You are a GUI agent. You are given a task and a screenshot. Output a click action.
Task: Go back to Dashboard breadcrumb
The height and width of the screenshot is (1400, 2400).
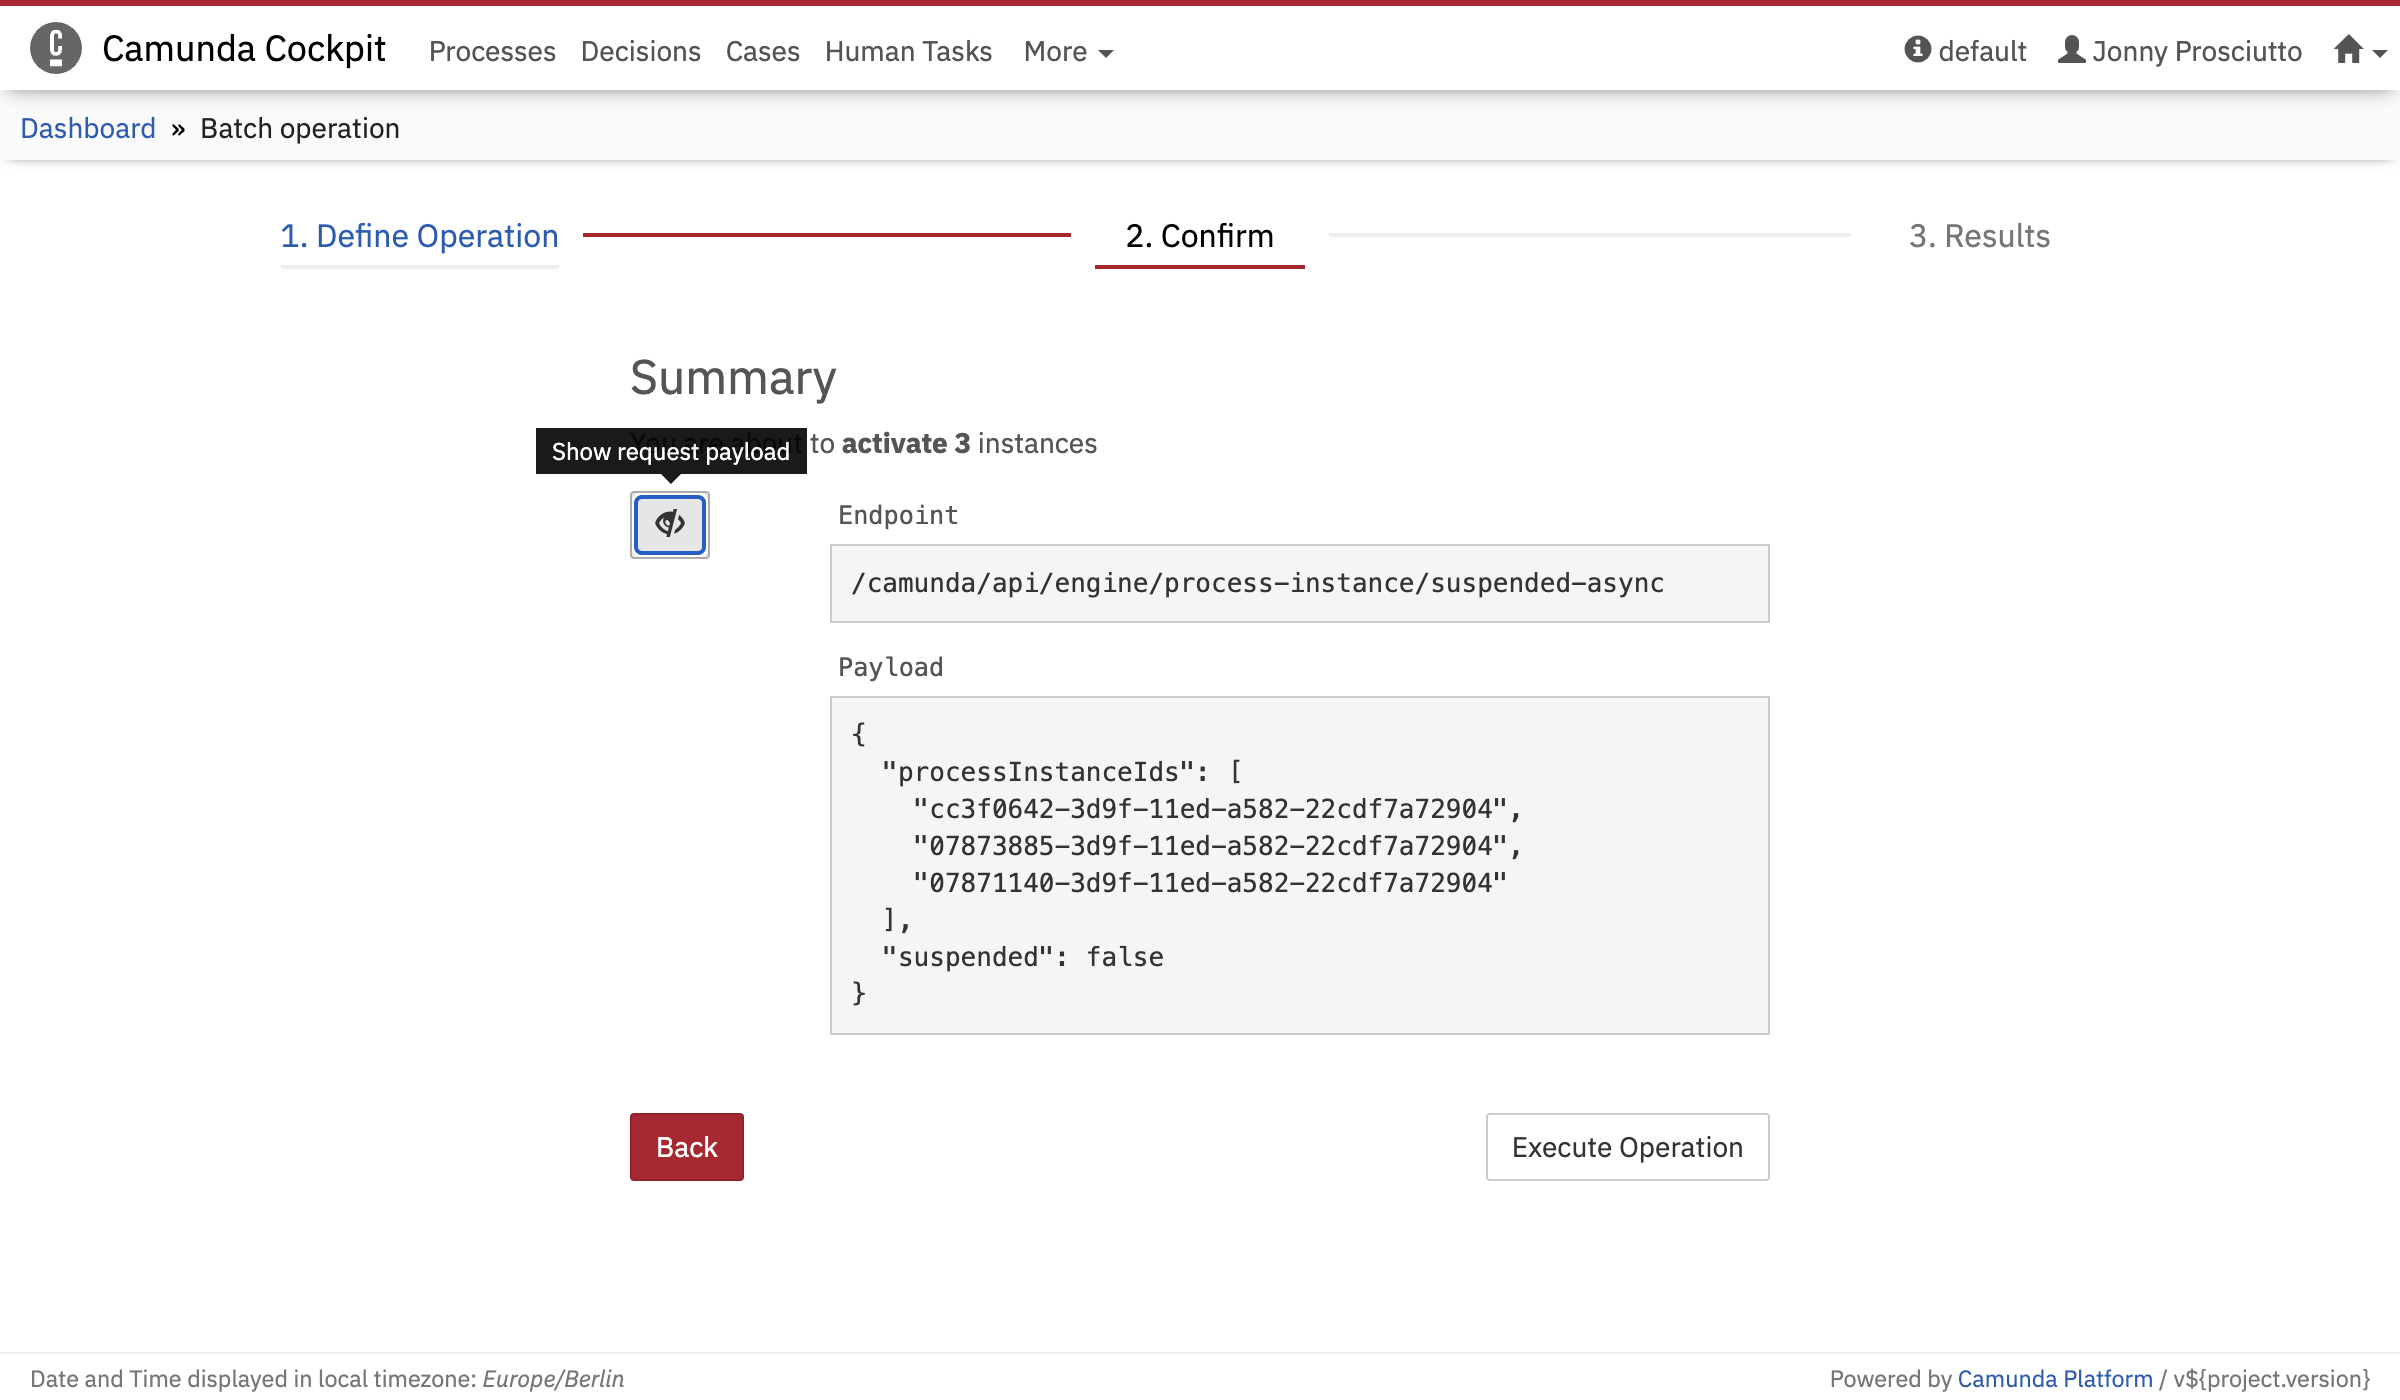pyautogui.click(x=88, y=128)
